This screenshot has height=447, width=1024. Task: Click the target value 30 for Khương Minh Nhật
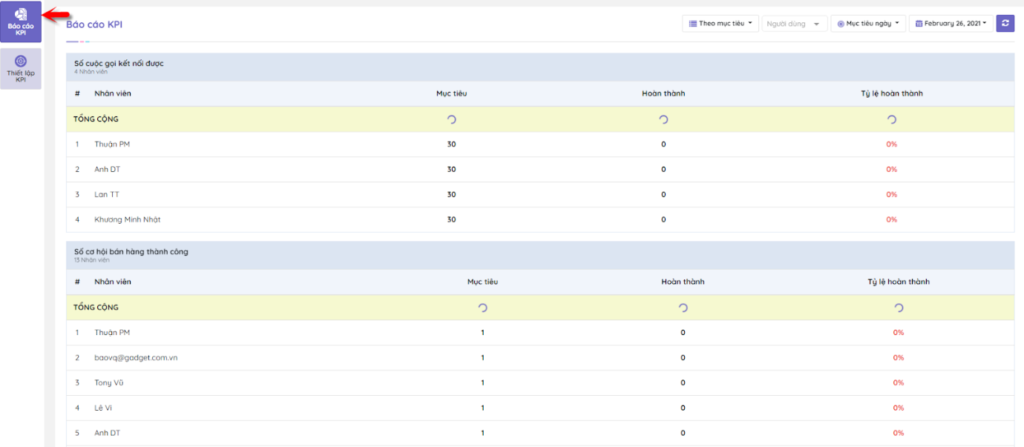pyautogui.click(x=451, y=220)
